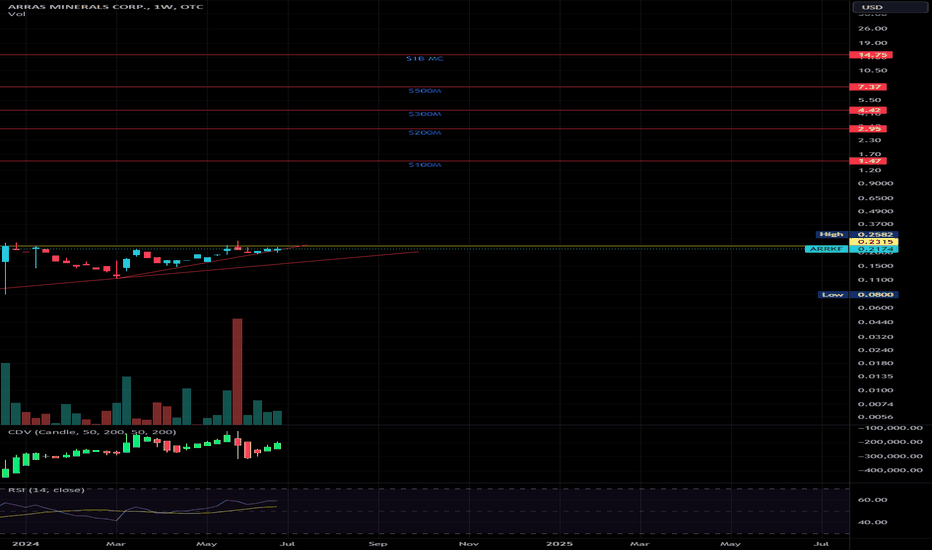Click the 40.00 RSI scale value
Viewport: 932px width, 550px height.
(873, 522)
